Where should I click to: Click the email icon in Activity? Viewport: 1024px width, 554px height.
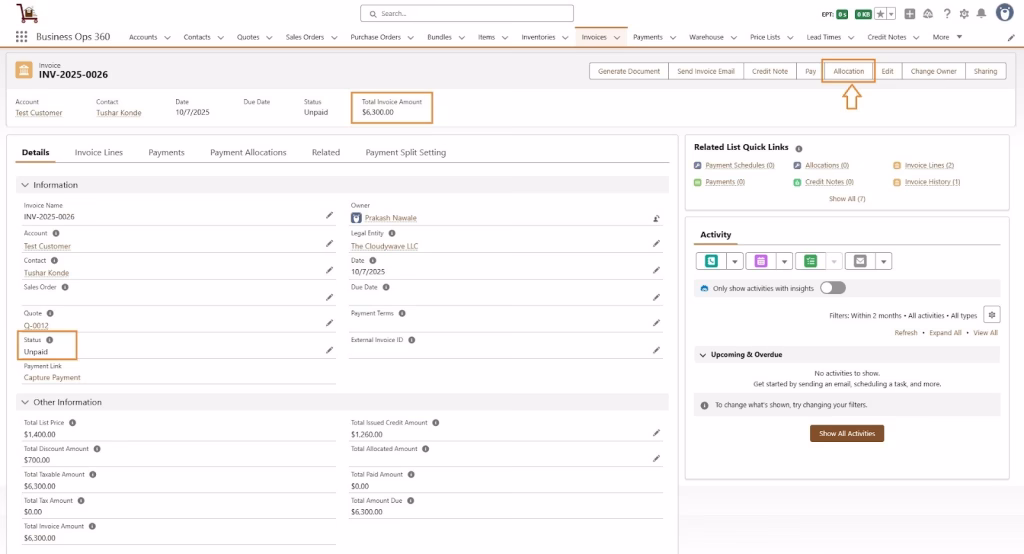[859, 261]
